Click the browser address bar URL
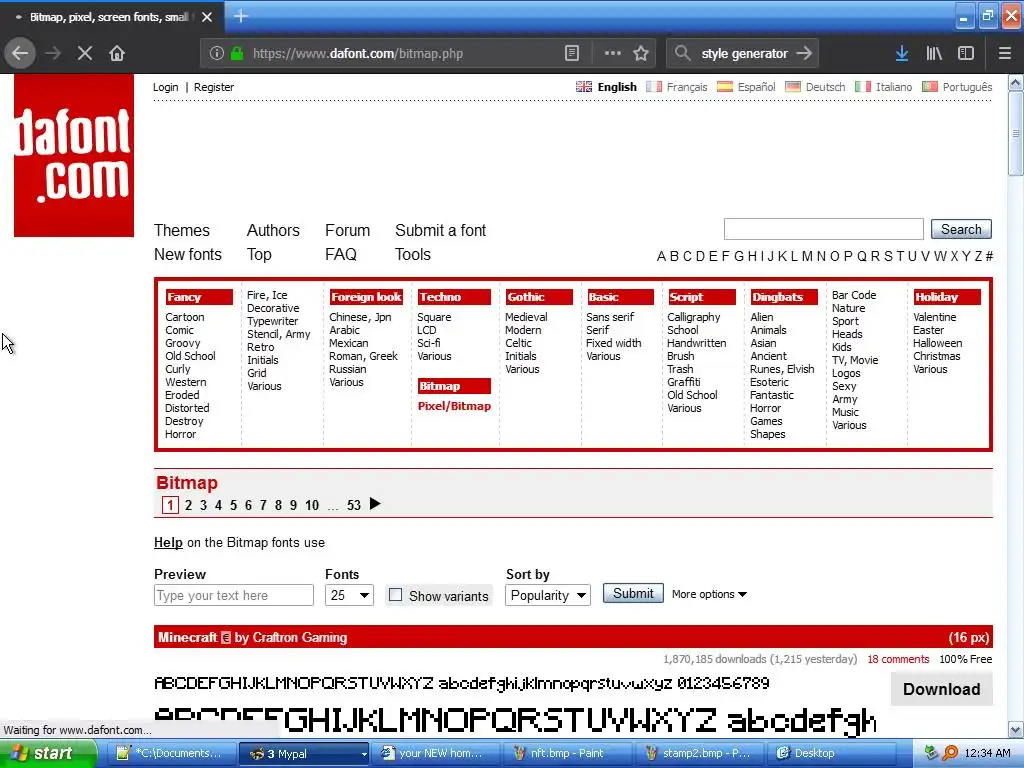The image size is (1024, 768). [x=358, y=54]
